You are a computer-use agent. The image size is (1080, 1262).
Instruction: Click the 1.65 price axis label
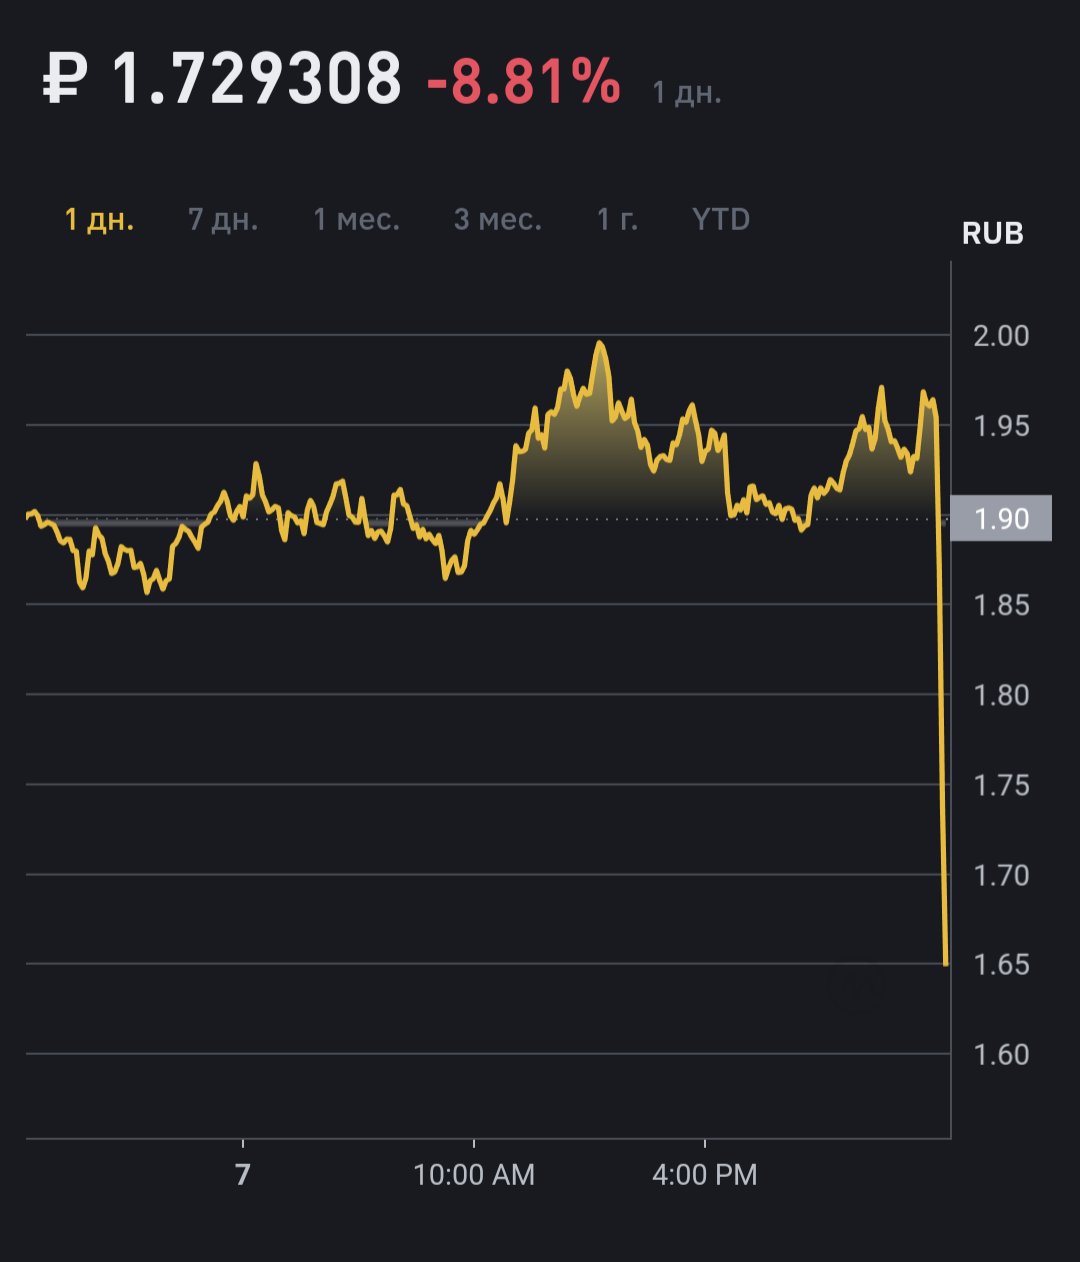pos(1001,964)
